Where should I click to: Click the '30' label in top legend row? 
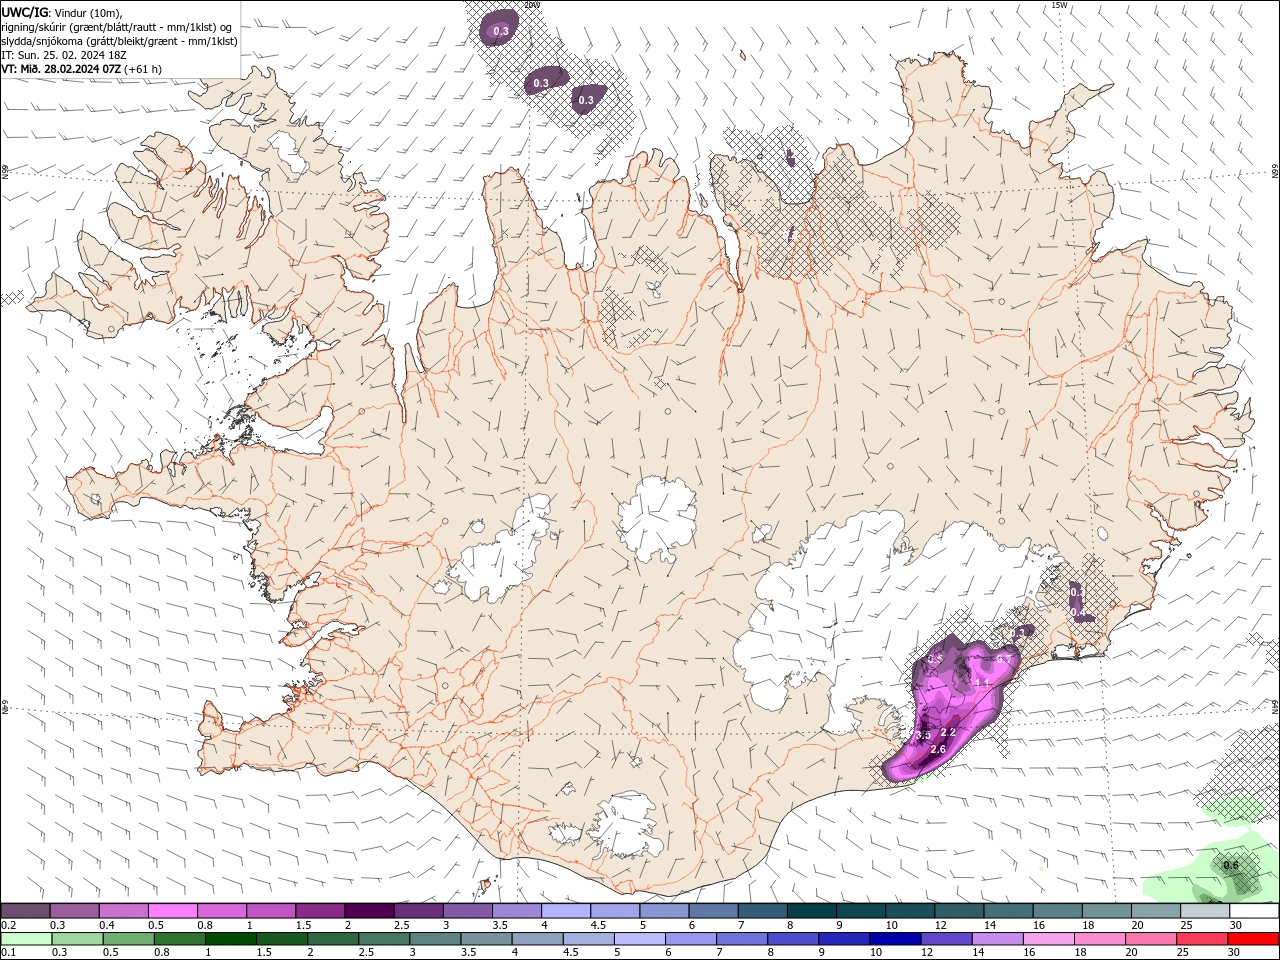coord(1235,925)
